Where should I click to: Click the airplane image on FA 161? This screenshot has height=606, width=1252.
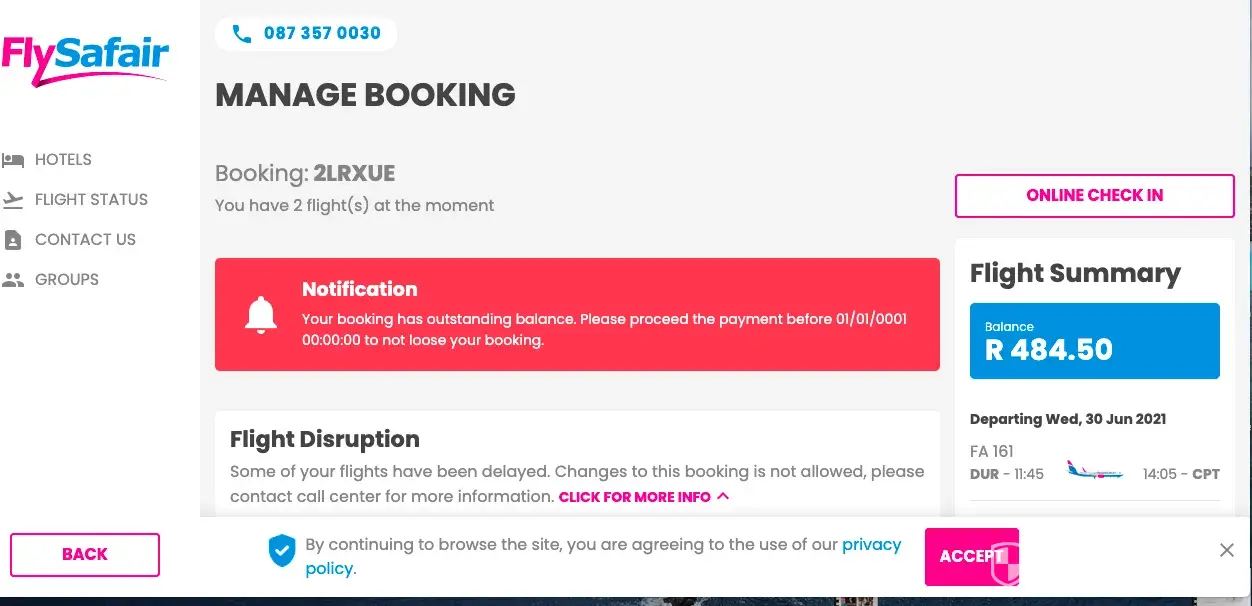coord(1094,472)
